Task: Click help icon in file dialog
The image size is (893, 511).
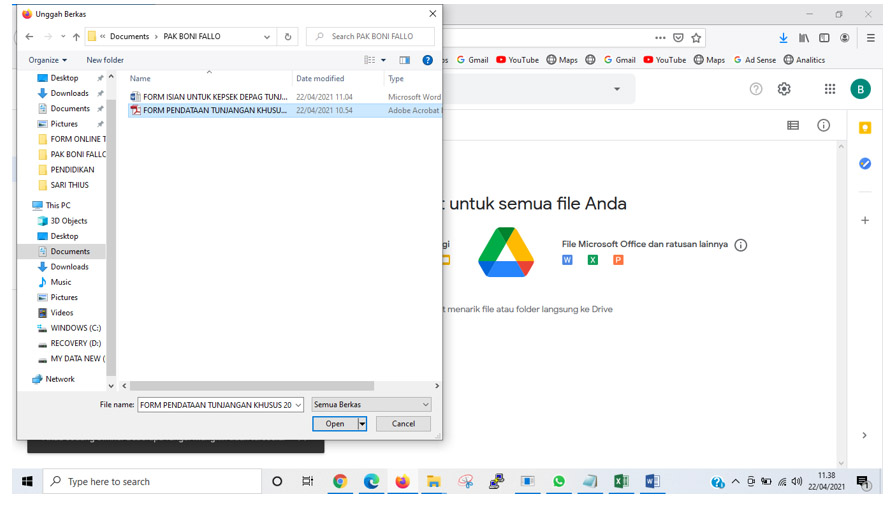Action: pyautogui.click(x=427, y=60)
